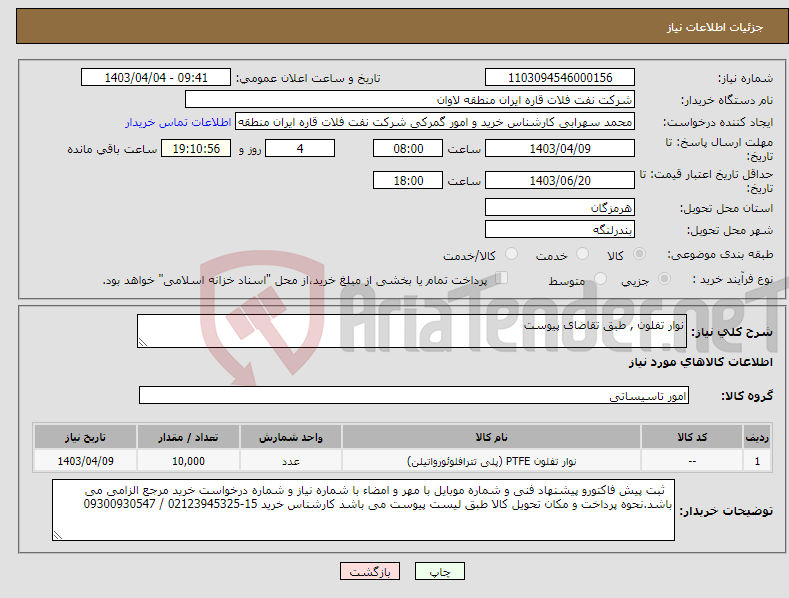Image resolution: width=789 pixels, height=598 pixels.
Task: Click the quantity cell 10,000
Action: tap(188, 461)
